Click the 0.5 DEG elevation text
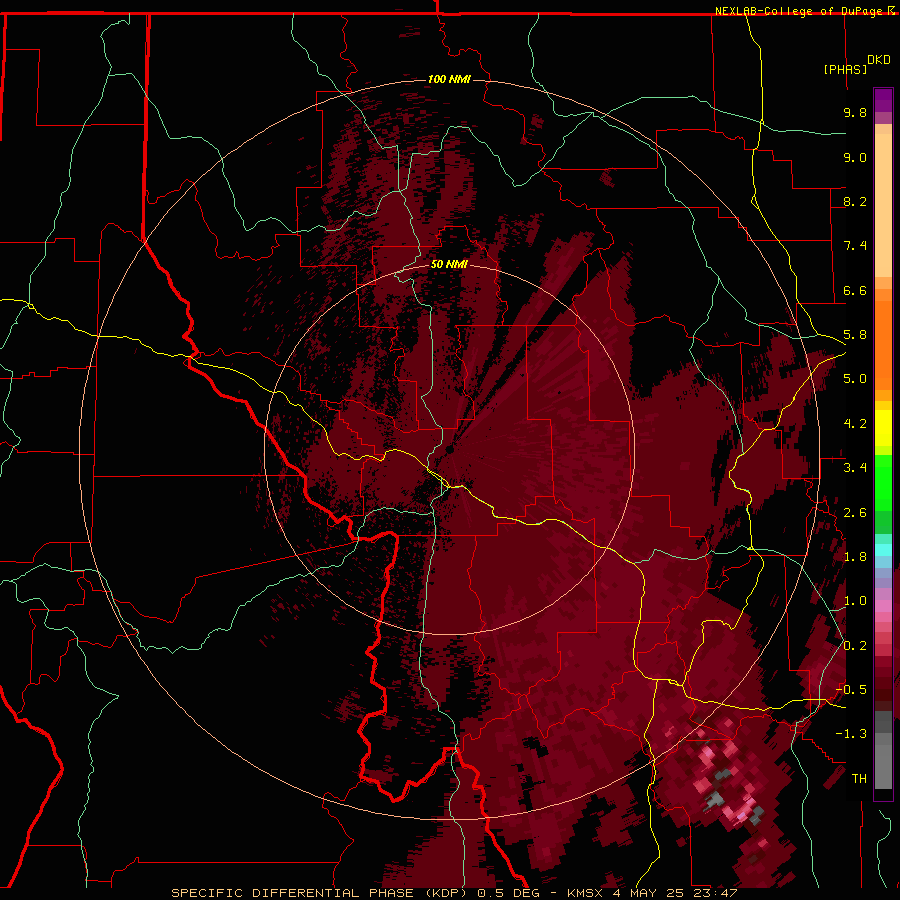Viewport: 900px width, 900px height. tap(510, 893)
